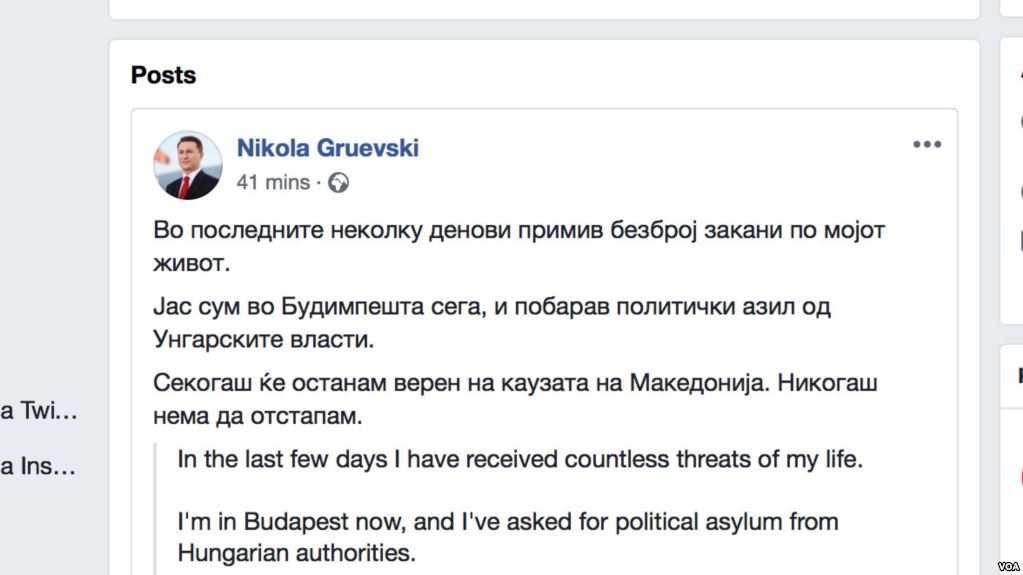The height and width of the screenshot is (575, 1023).
Task: Open the truncated "Twi…" sidebar link
Action: click(38, 410)
